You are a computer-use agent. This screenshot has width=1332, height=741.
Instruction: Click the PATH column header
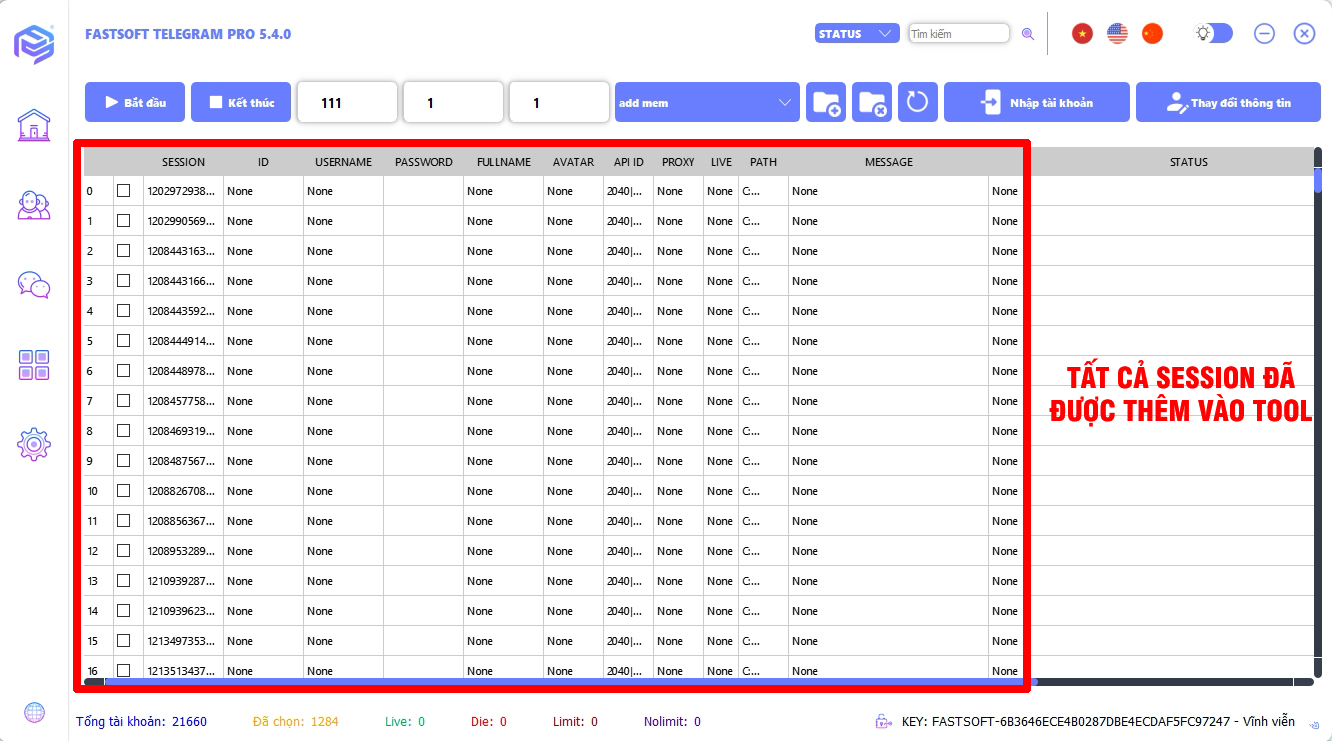click(763, 162)
